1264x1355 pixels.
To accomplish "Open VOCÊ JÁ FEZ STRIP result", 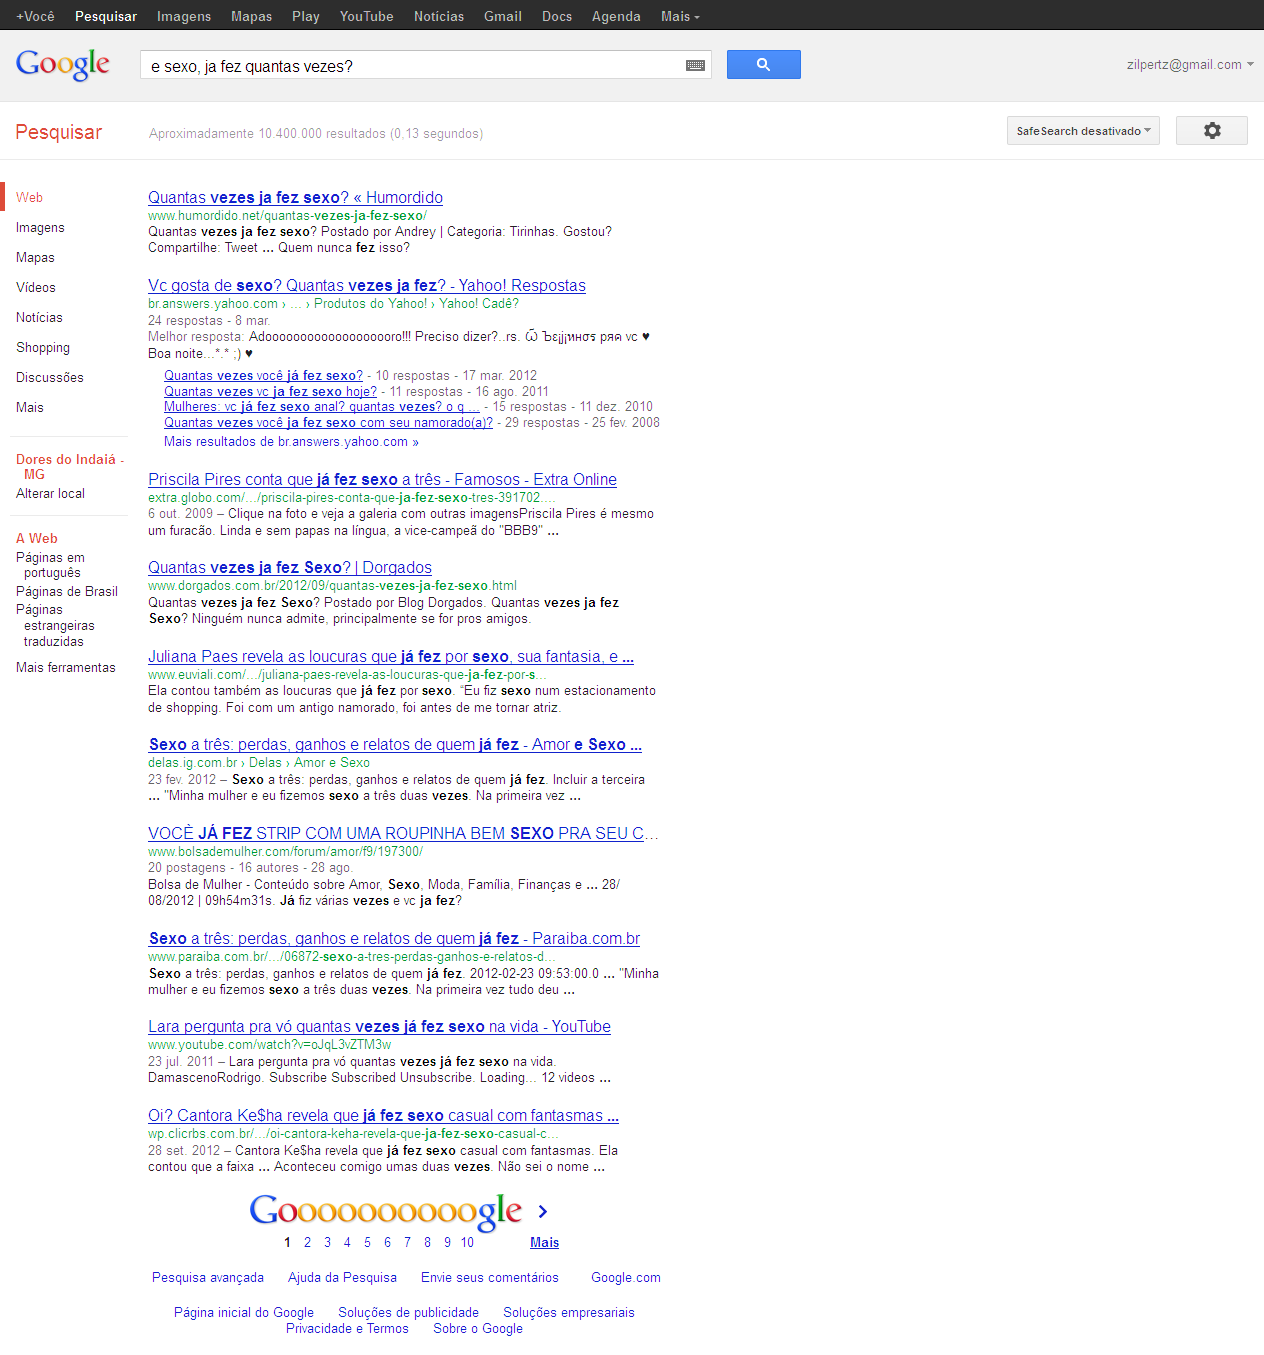I will click(403, 833).
